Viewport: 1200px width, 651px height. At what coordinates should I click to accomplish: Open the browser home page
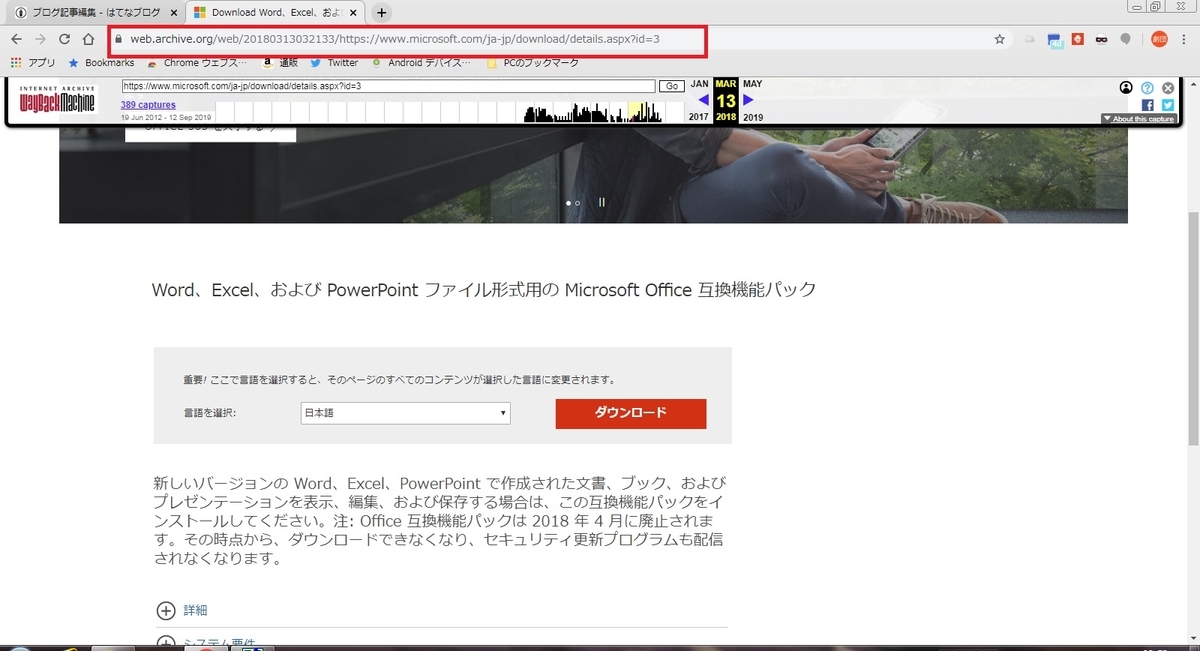point(89,39)
